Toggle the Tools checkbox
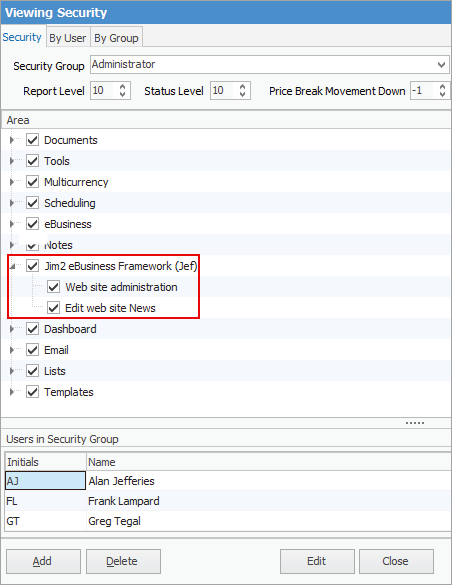Screen dimensions: 452x585 click(32, 161)
